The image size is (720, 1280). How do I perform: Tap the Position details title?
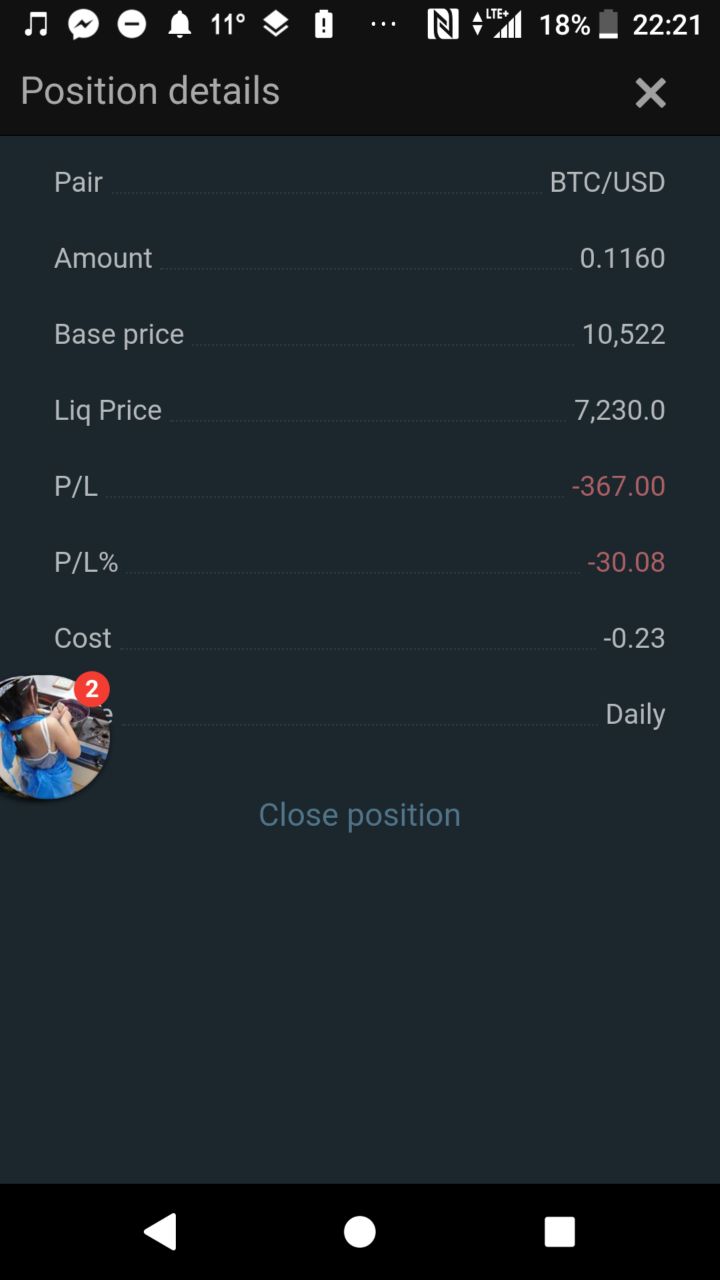(x=150, y=91)
